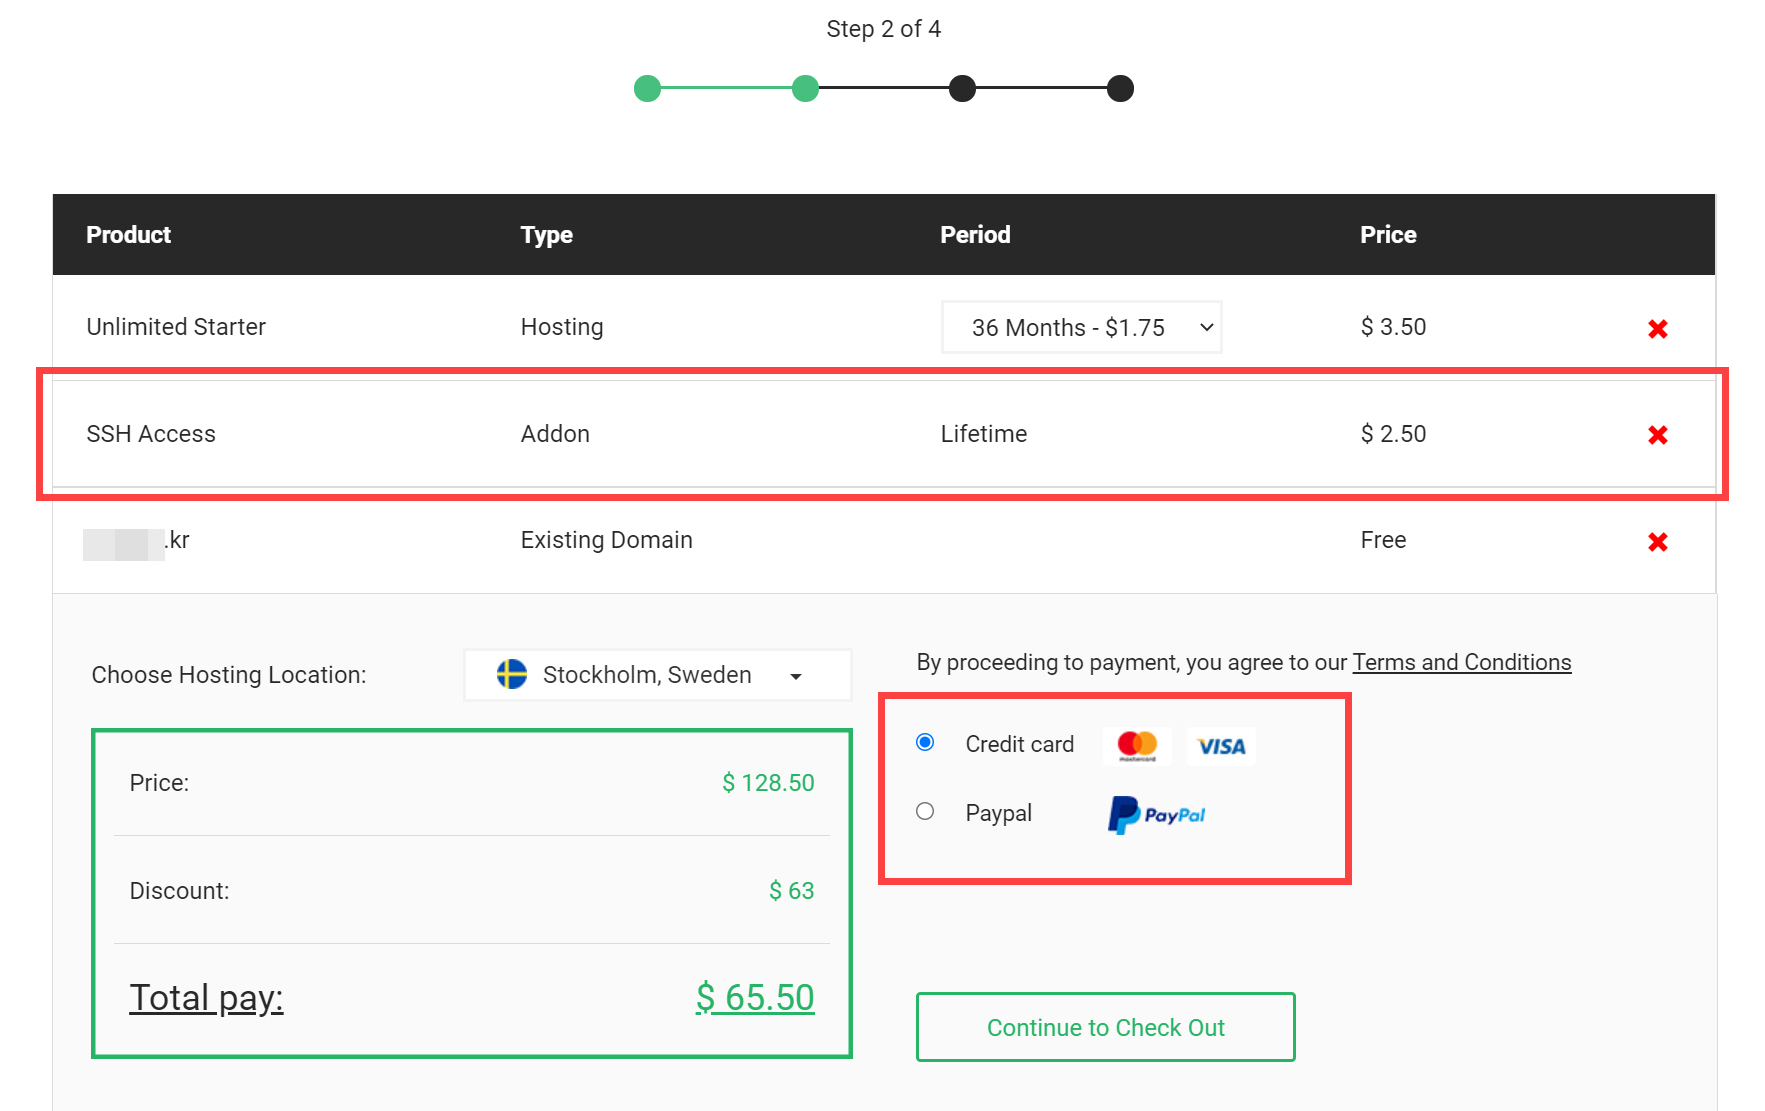Viewport: 1765px width, 1111px height.
Task: Click the underlined Total pay amount
Action: (755, 996)
